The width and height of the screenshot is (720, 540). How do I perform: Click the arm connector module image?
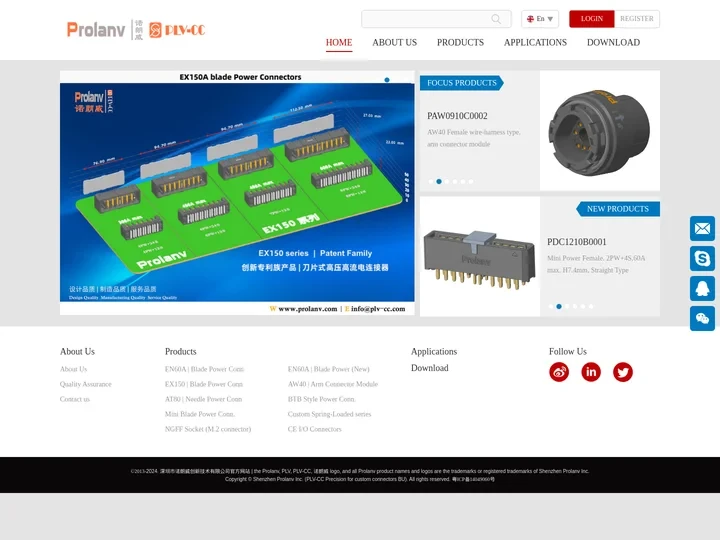pyautogui.click(x=600, y=130)
